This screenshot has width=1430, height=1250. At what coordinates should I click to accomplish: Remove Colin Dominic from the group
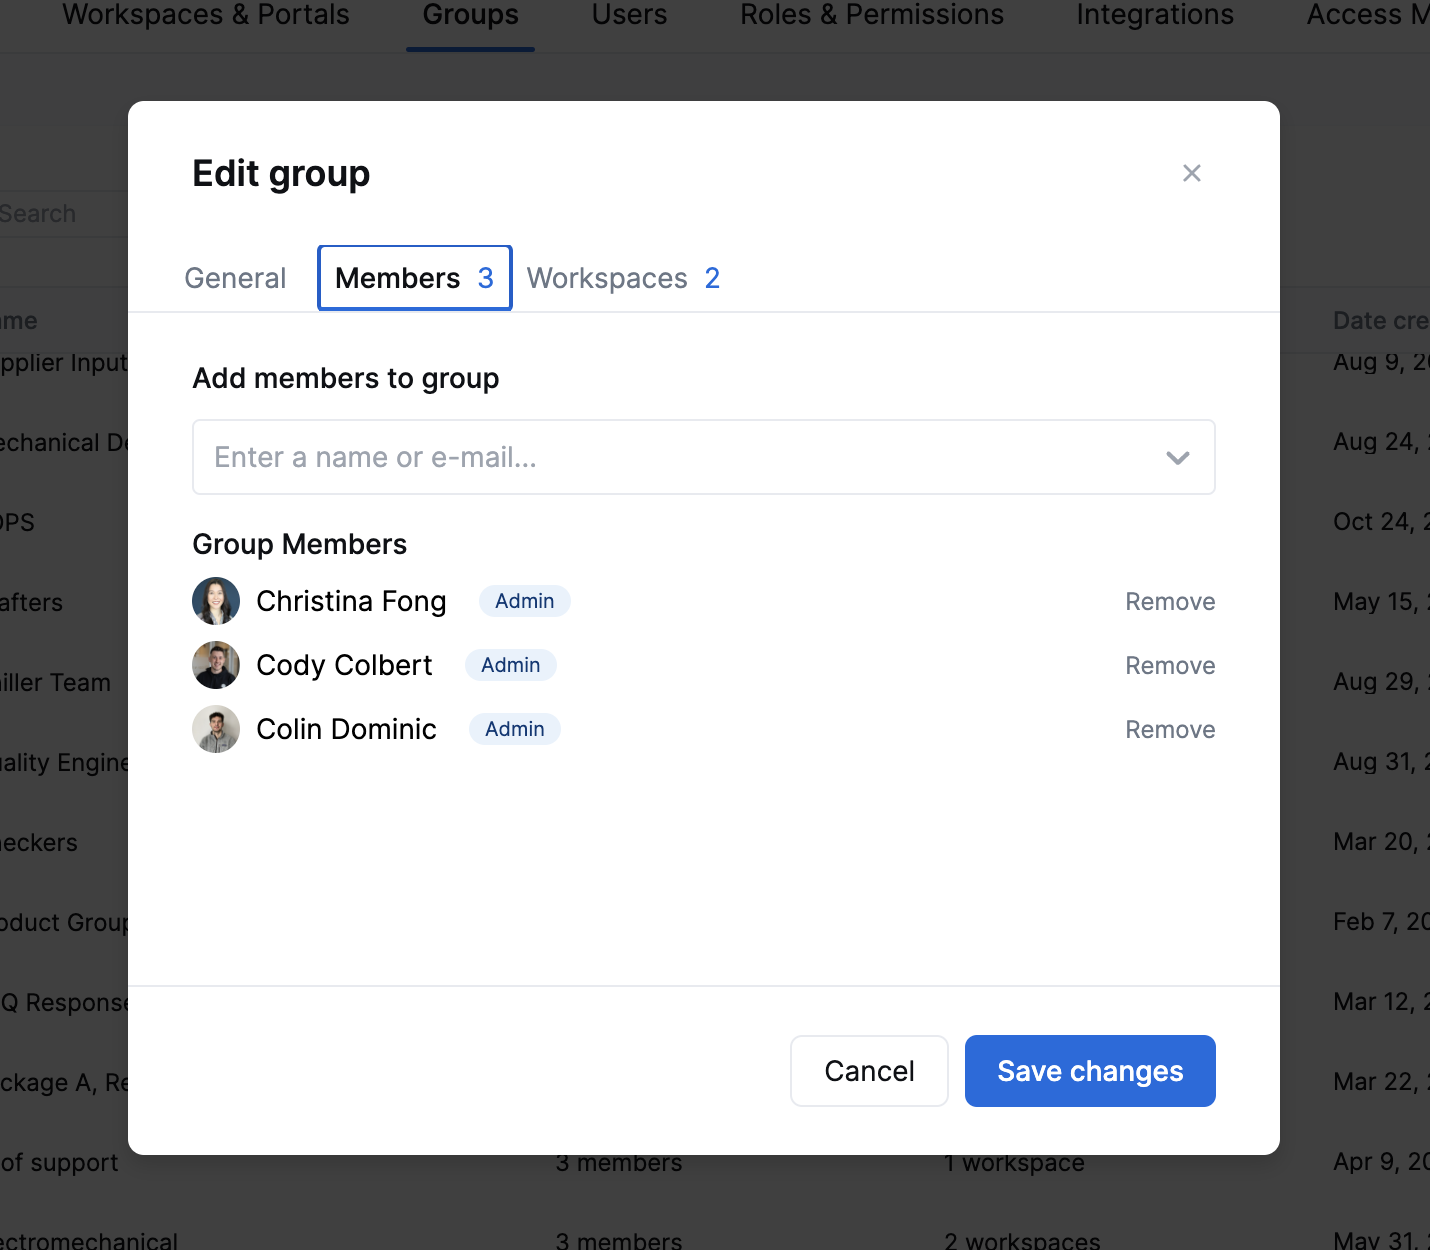point(1170,729)
